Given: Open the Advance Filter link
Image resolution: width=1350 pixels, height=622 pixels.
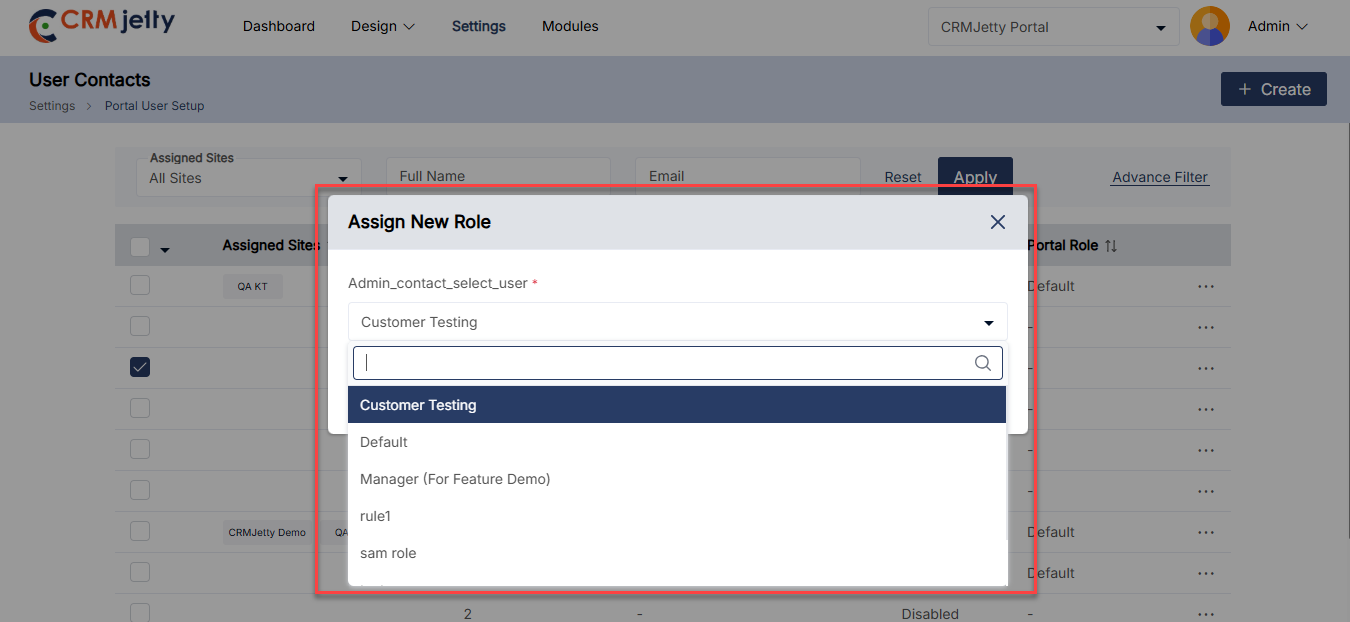Looking at the screenshot, I should click(1159, 177).
